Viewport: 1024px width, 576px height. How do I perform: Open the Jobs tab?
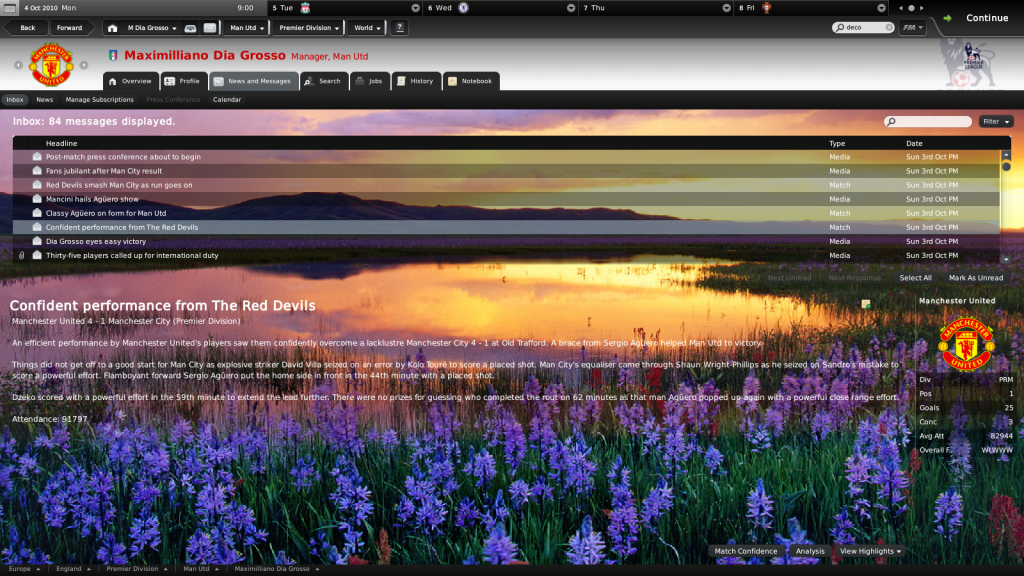tap(370, 81)
